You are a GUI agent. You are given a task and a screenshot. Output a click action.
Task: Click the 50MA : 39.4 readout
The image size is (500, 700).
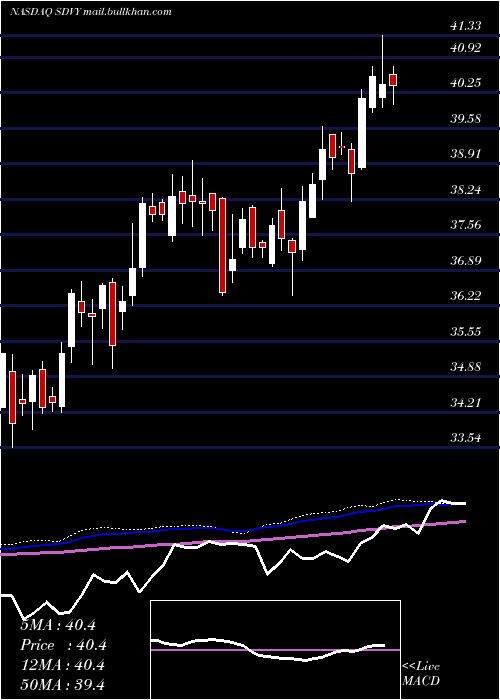[x=62, y=685]
